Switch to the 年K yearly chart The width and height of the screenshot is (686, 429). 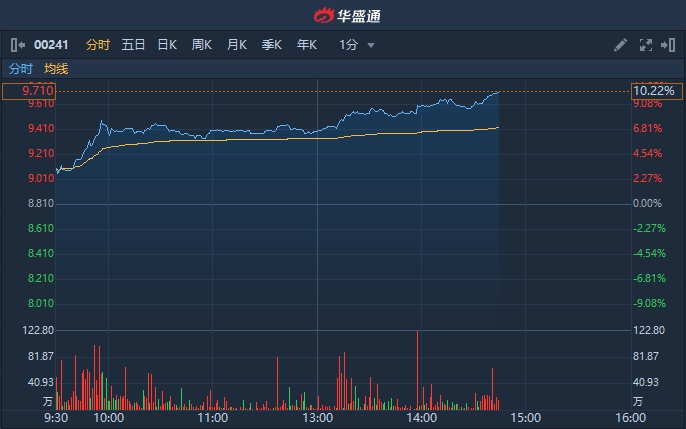click(x=306, y=45)
